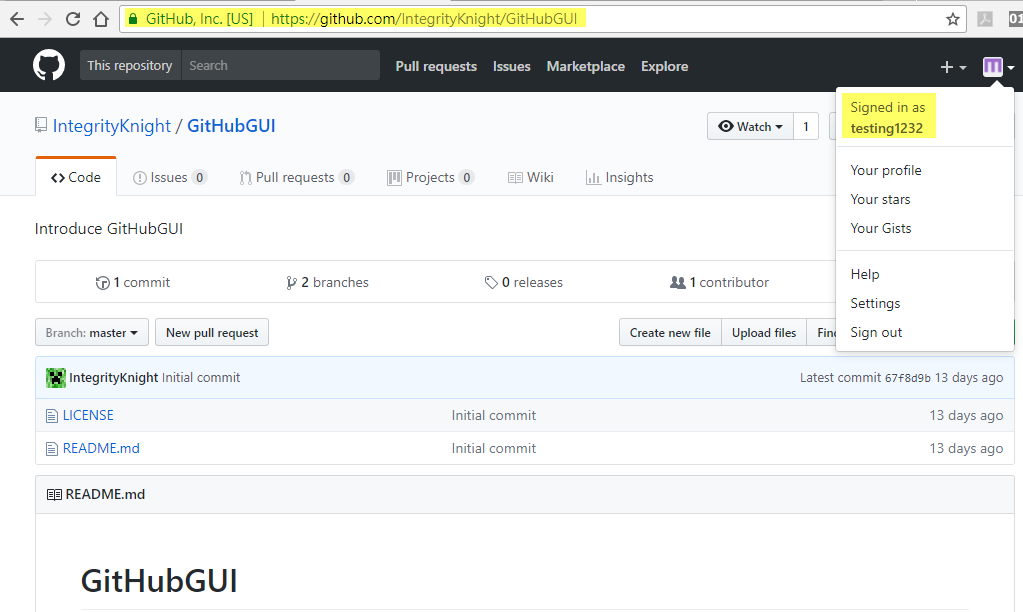Click the branch icon beside 2 branches
The width and height of the screenshot is (1023, 612).
[291, 283]
